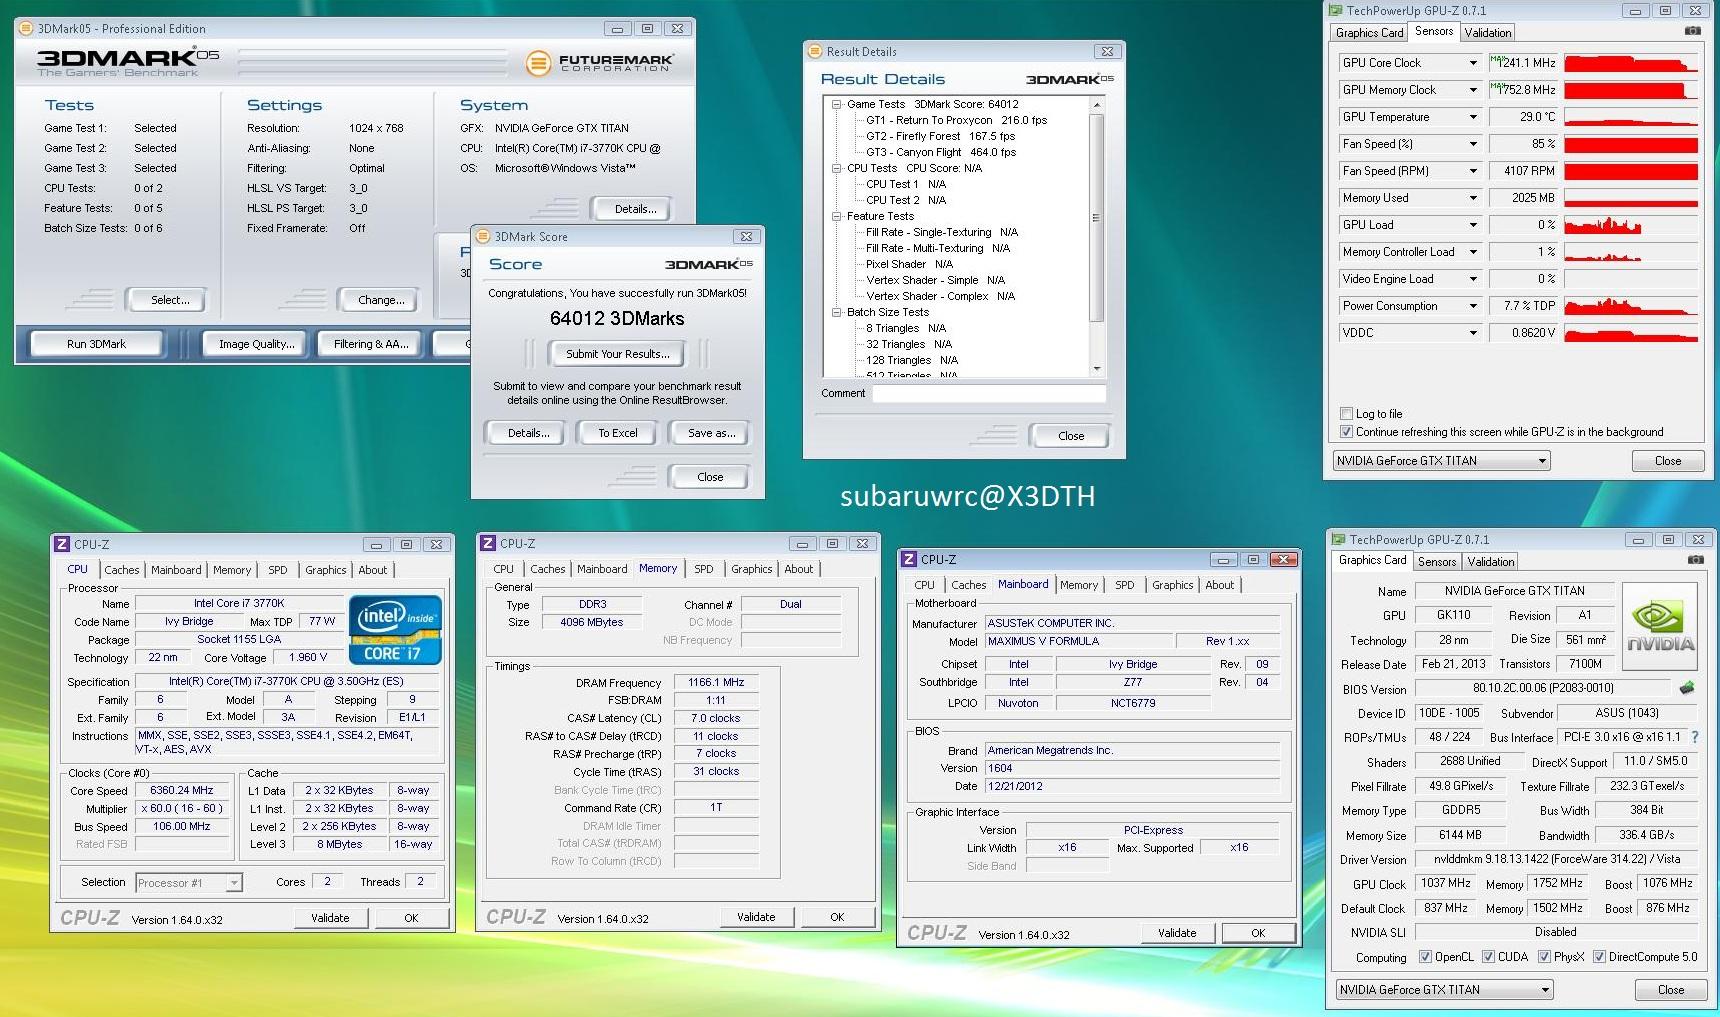This screenshot has height=1017, width=1720.
Task: Collapse the Batch Size Tests tree node
Action: pyautogui.click(x=837, y=312)
